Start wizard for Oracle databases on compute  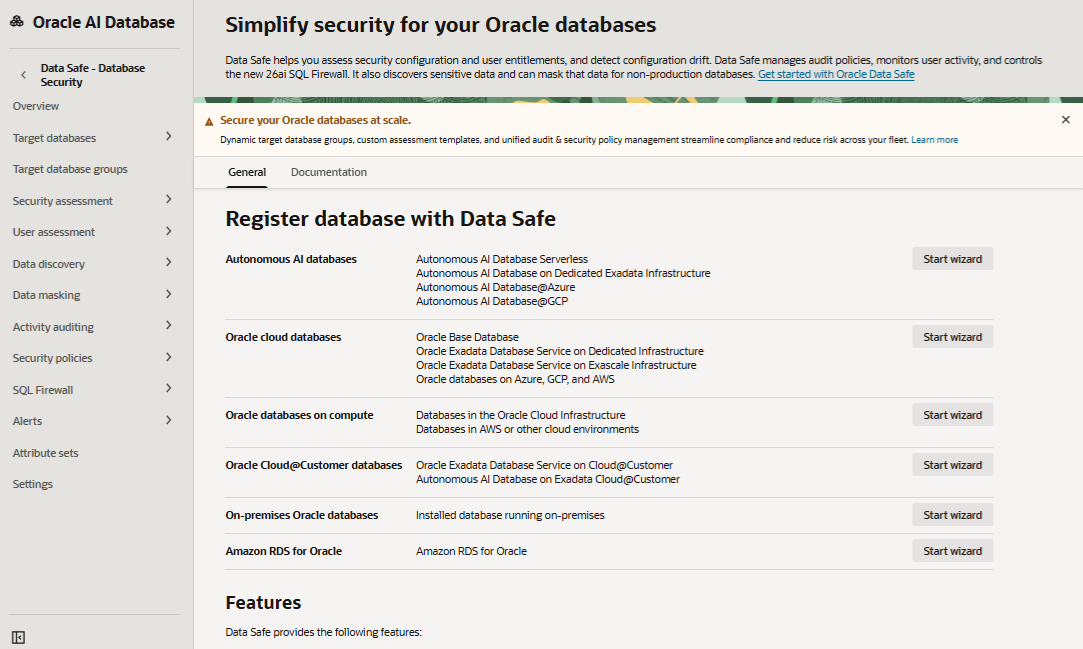point(952,415)
